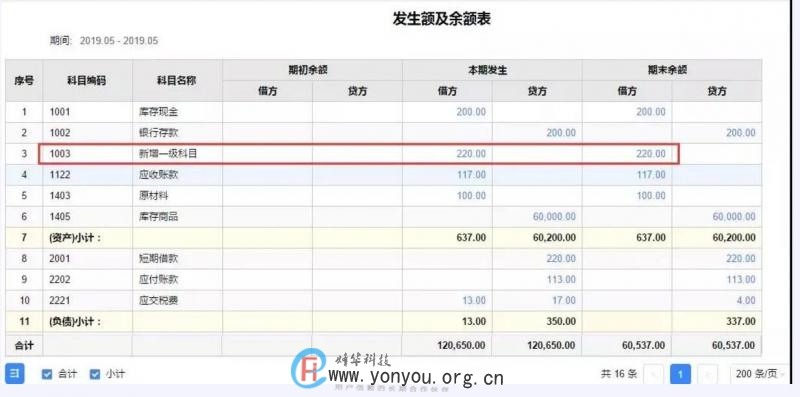Click account code 1122 for 应收账款
800x397 pixels.
(60, 175)
